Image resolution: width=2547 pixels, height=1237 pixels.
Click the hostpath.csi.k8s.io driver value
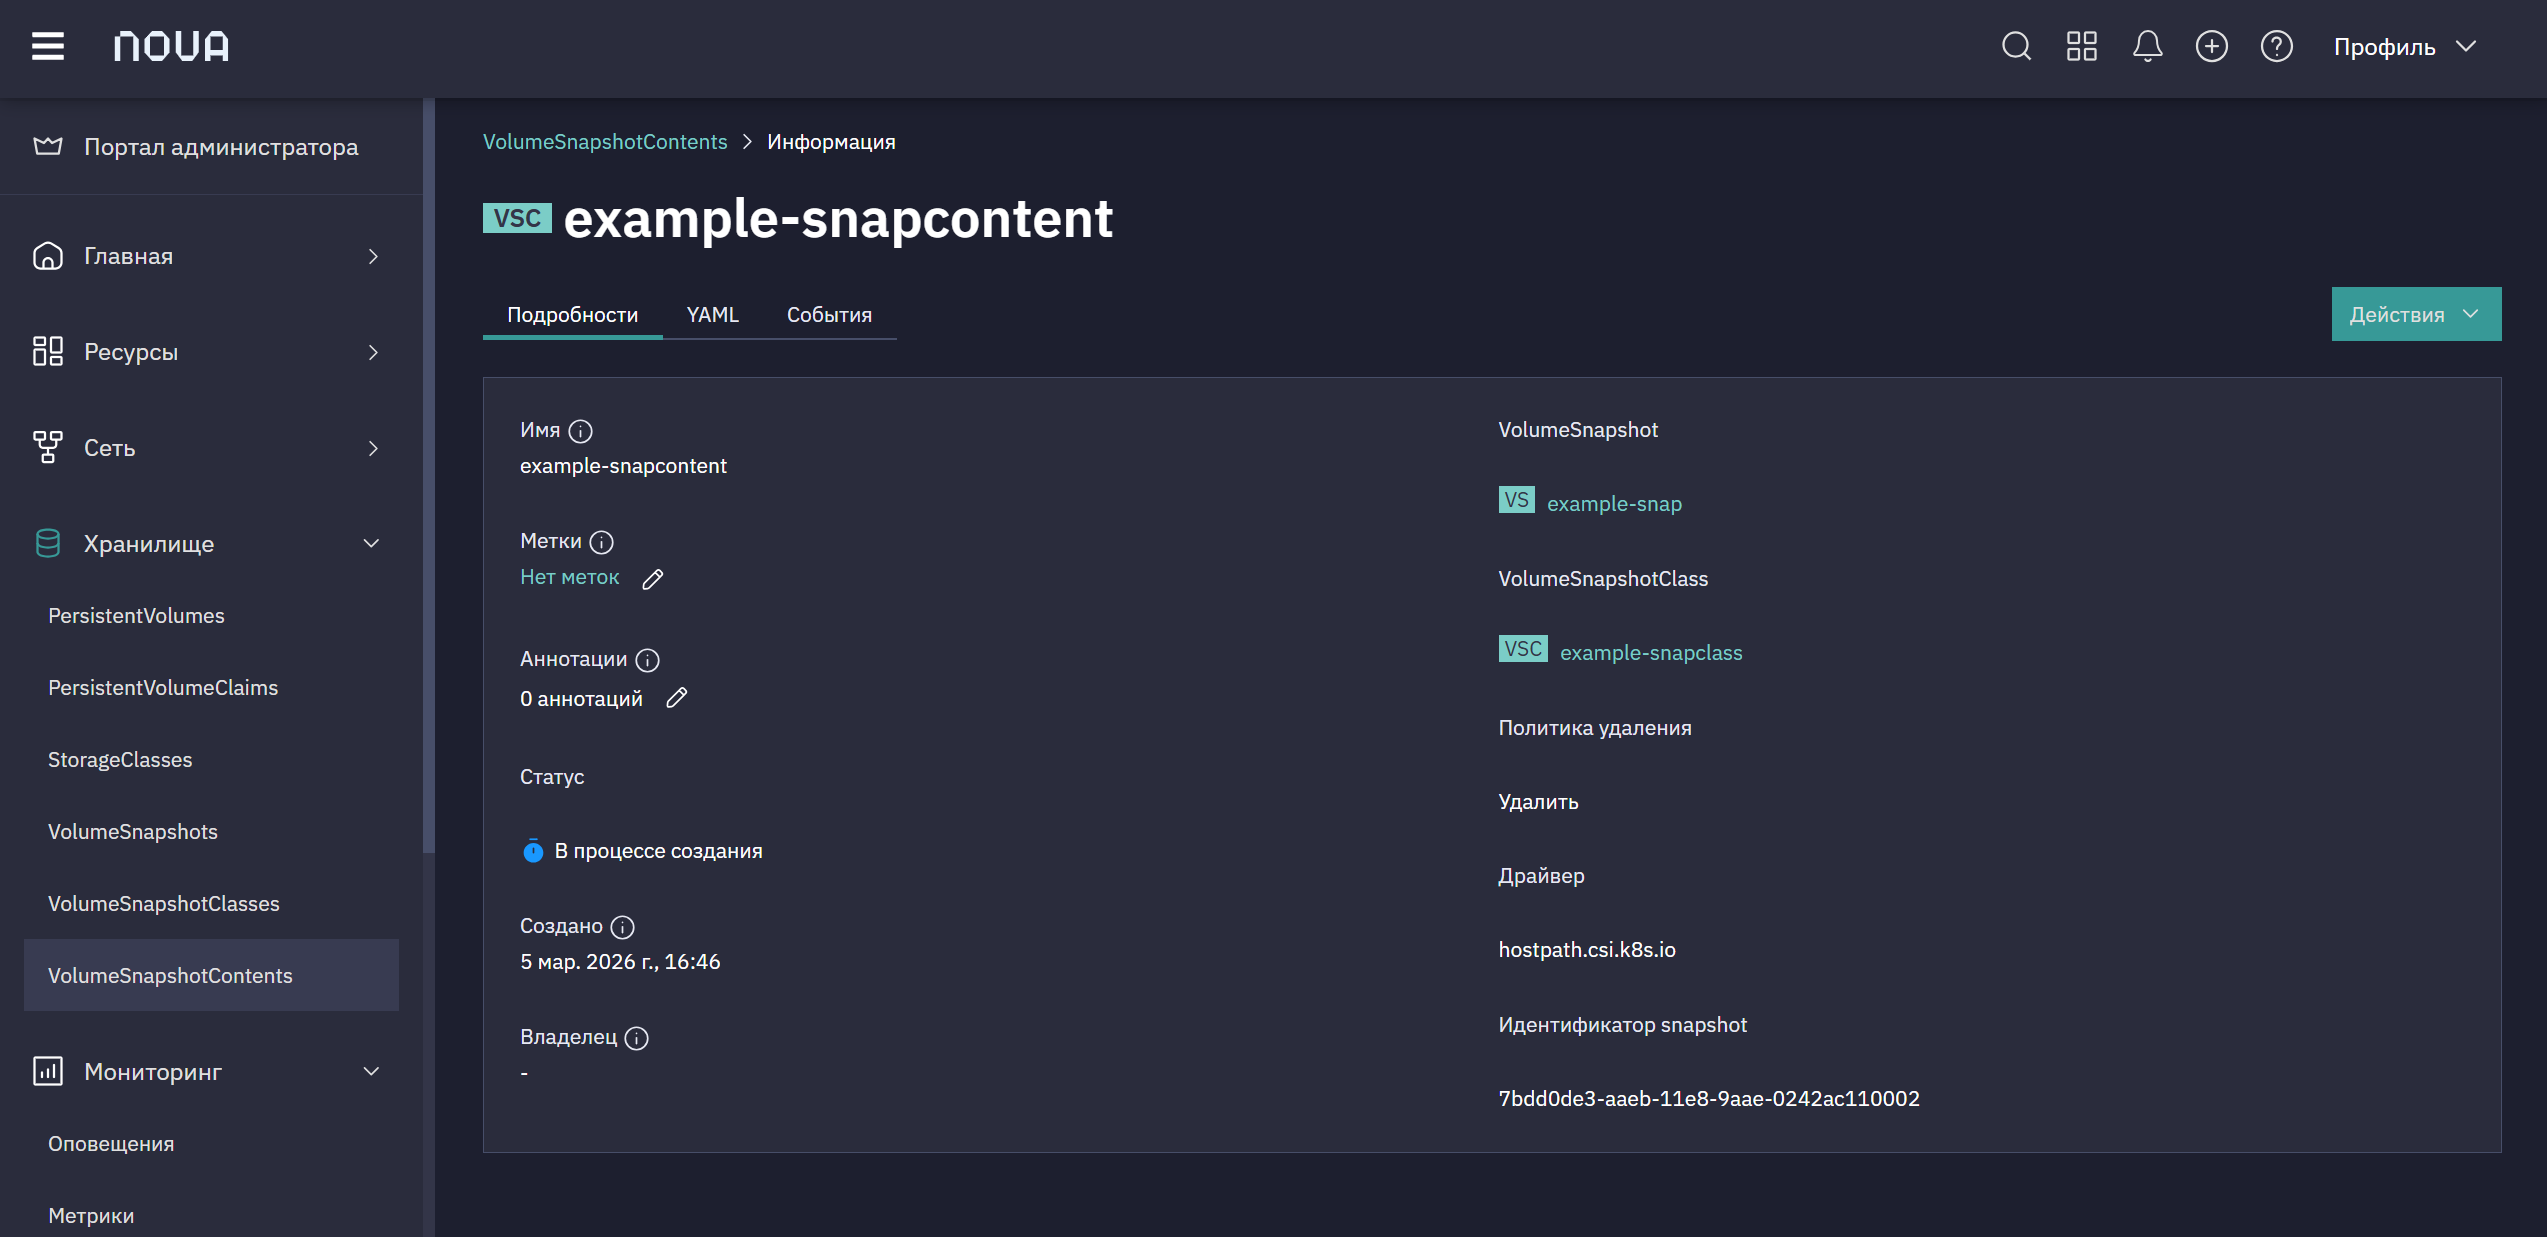(1587, 950)
